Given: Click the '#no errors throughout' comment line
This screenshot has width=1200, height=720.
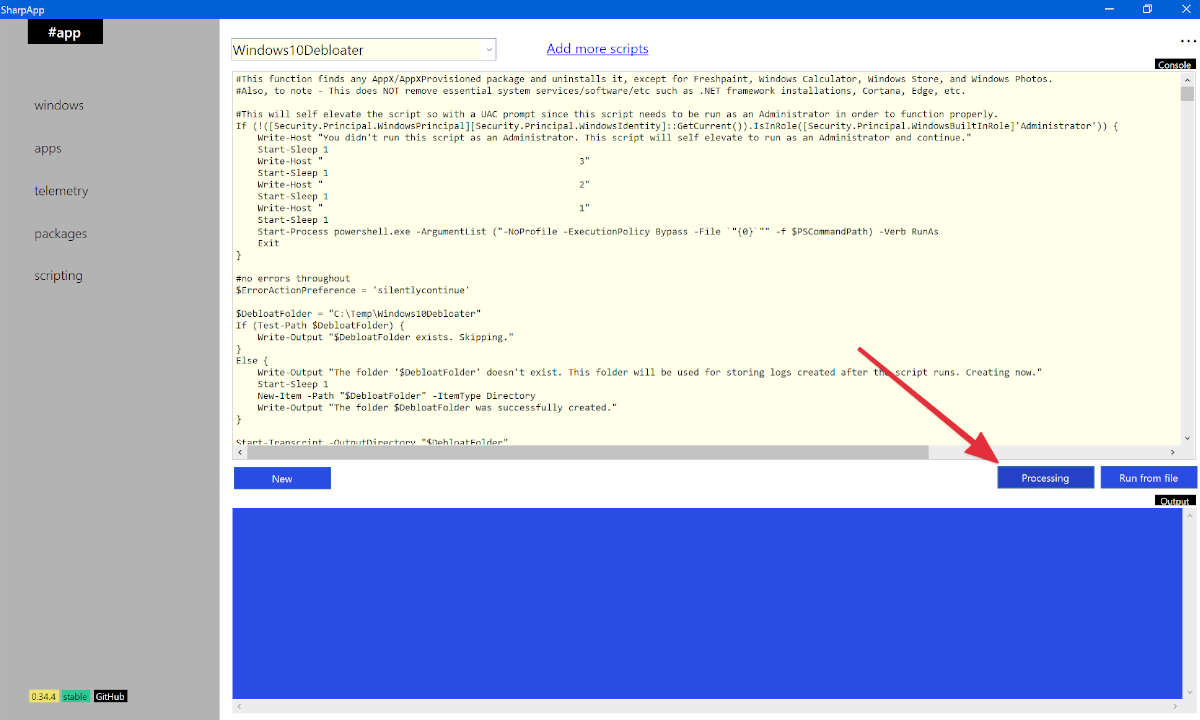Looking at the screenshot, I should coord(293,278).
